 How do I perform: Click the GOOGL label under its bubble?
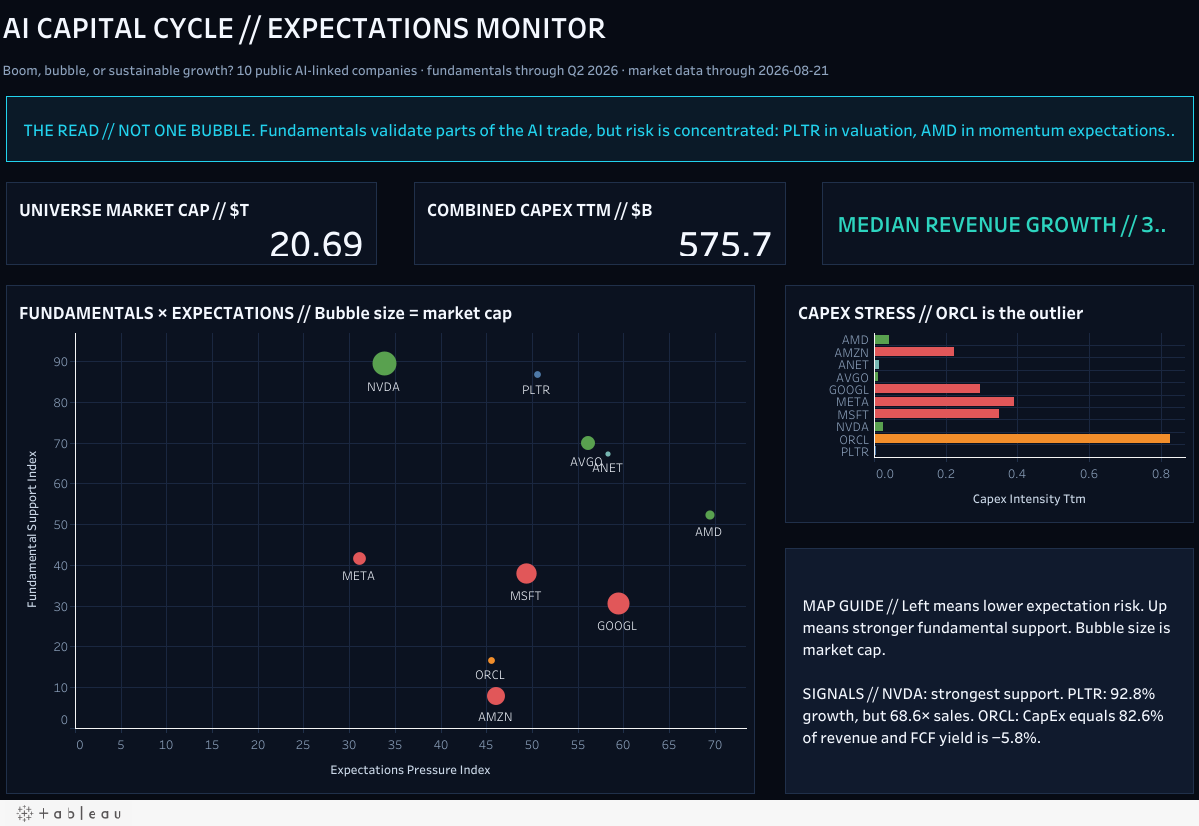(x=617, y=626)
